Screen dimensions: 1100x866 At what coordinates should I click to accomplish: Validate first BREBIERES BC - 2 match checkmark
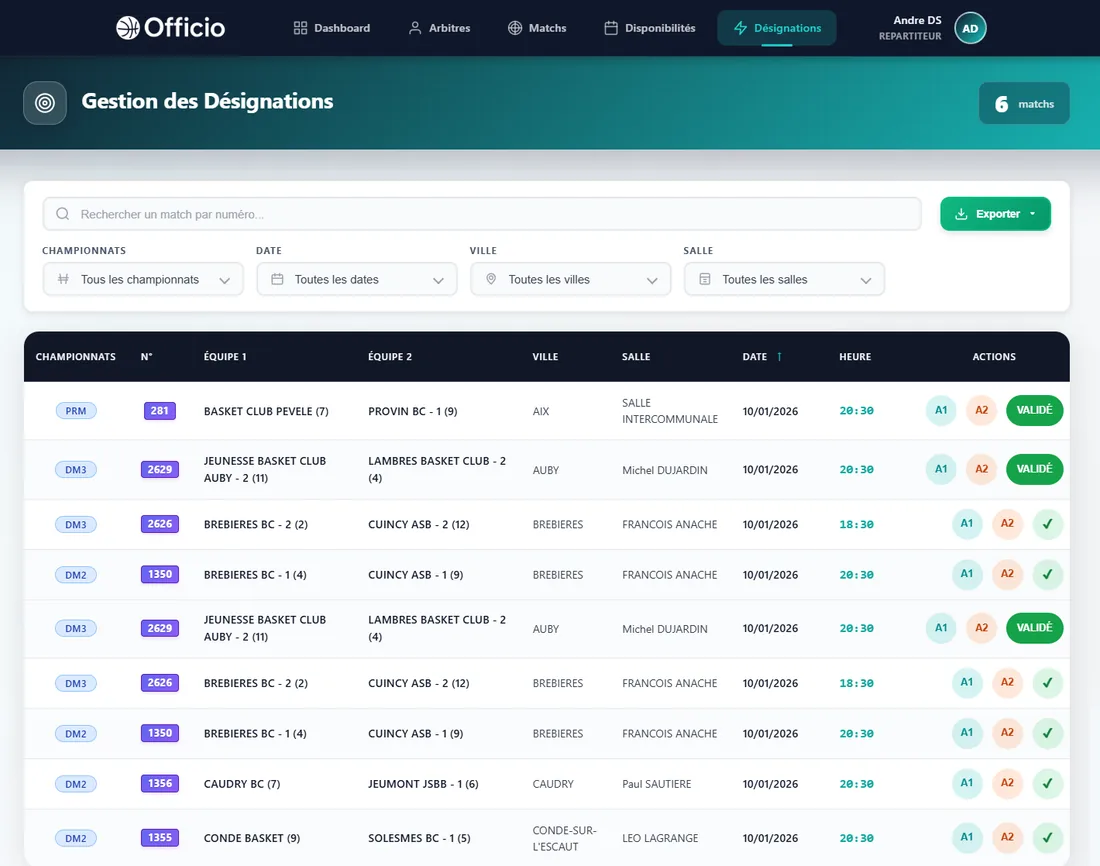click(x=1047, y=524)
